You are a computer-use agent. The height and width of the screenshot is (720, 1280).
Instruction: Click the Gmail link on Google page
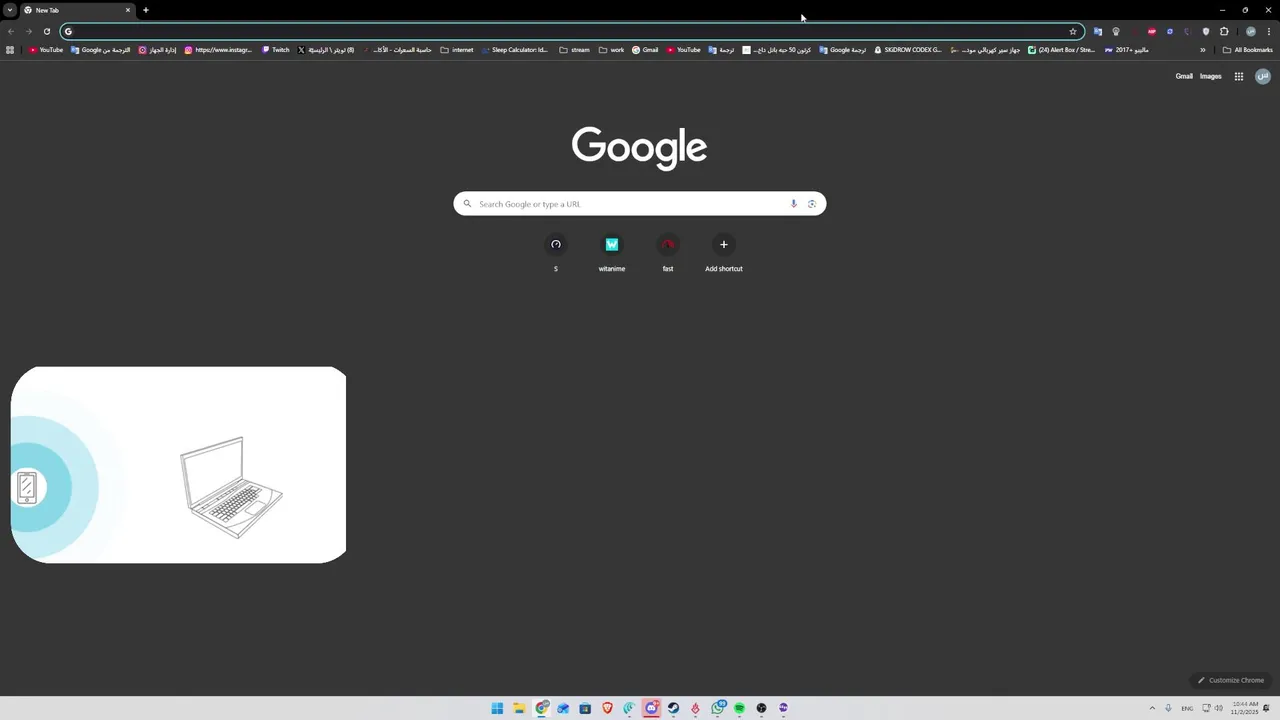pyautogui.click(x=1184, y=76)
